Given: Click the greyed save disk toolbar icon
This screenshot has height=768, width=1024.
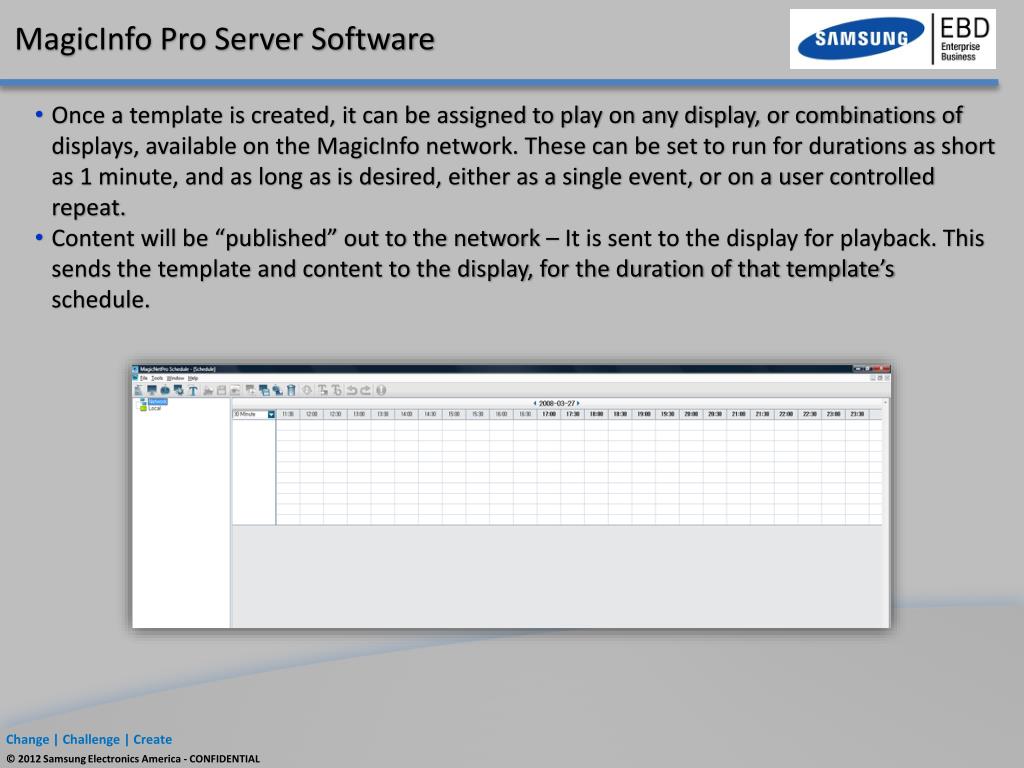Looking at the screenshot, I should pos(221,390).
